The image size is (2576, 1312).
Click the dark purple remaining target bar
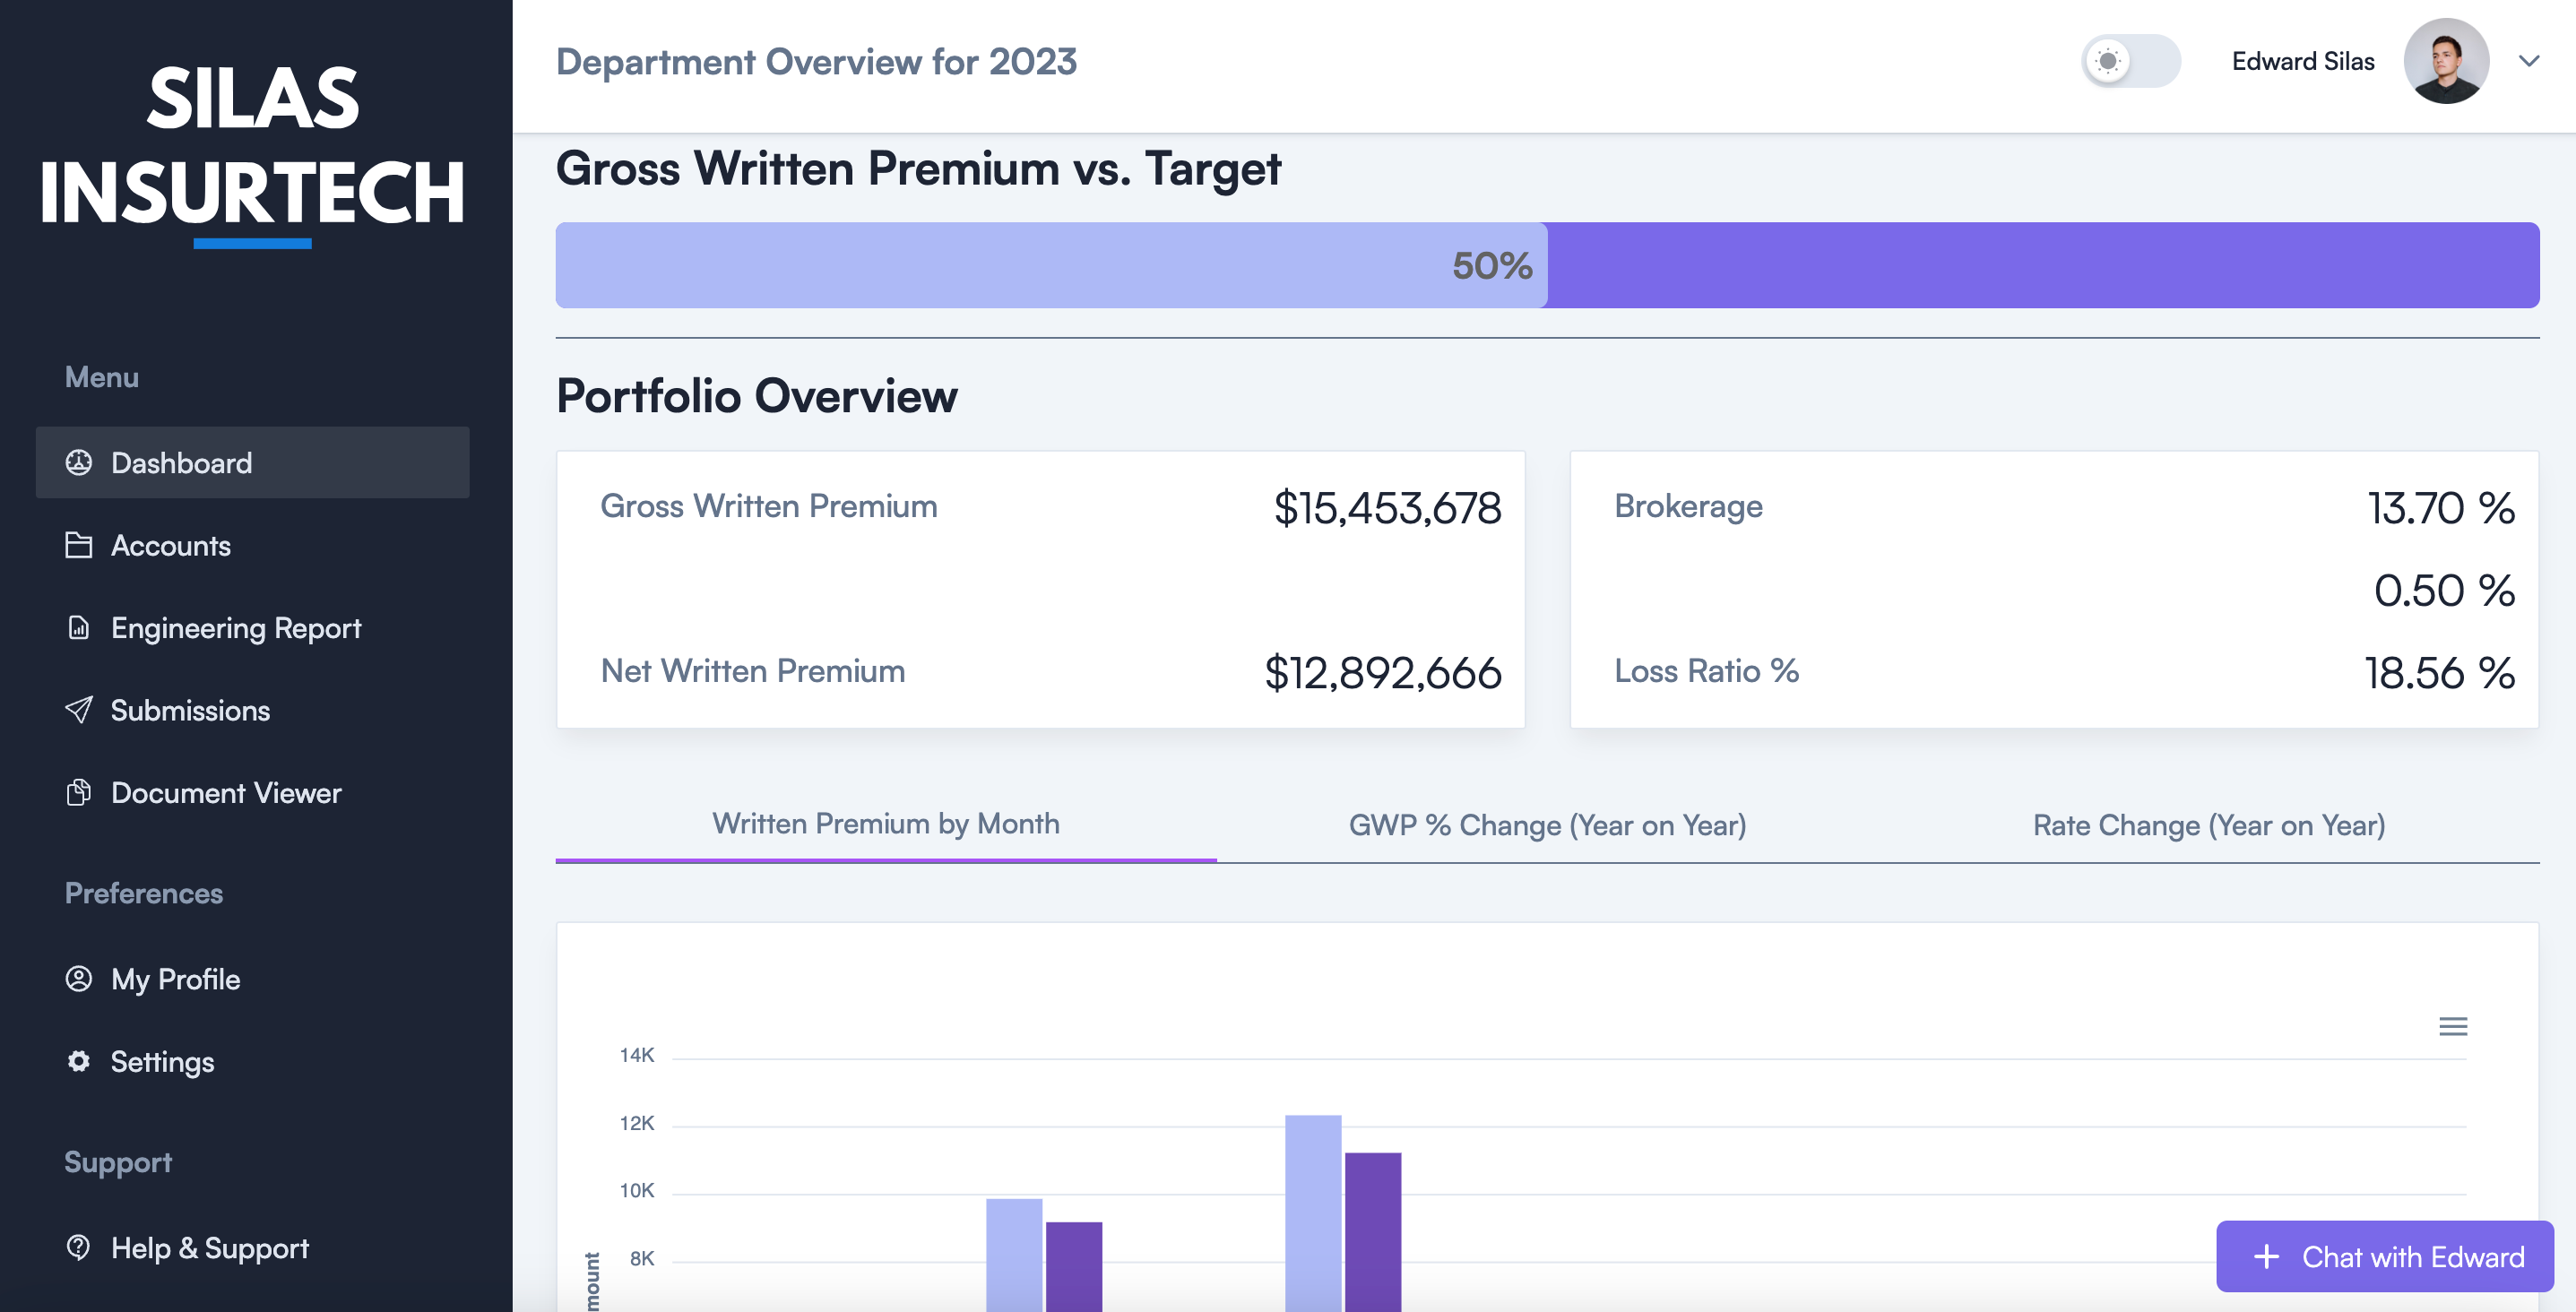point(2043,265)
